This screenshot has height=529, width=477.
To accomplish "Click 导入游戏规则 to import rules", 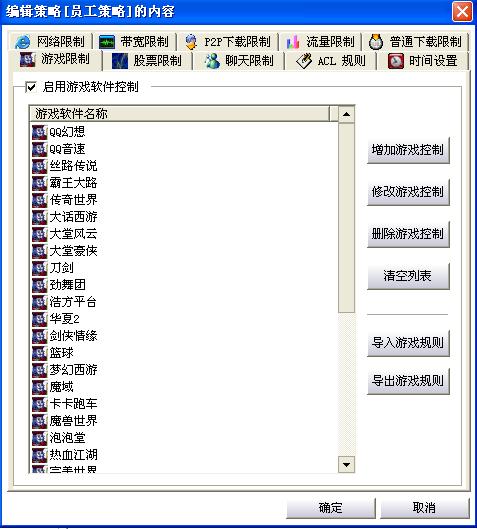I will pos(408,343).
